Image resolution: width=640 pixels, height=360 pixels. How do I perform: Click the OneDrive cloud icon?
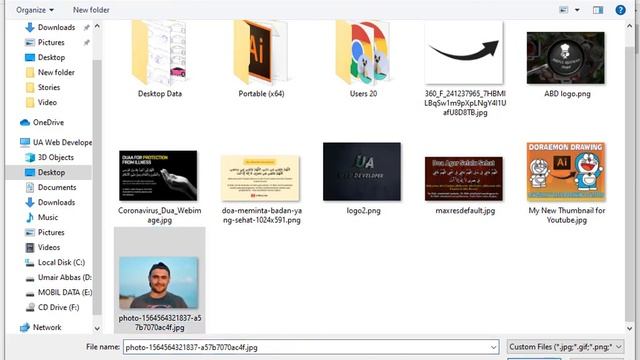(x=25, y=122)
